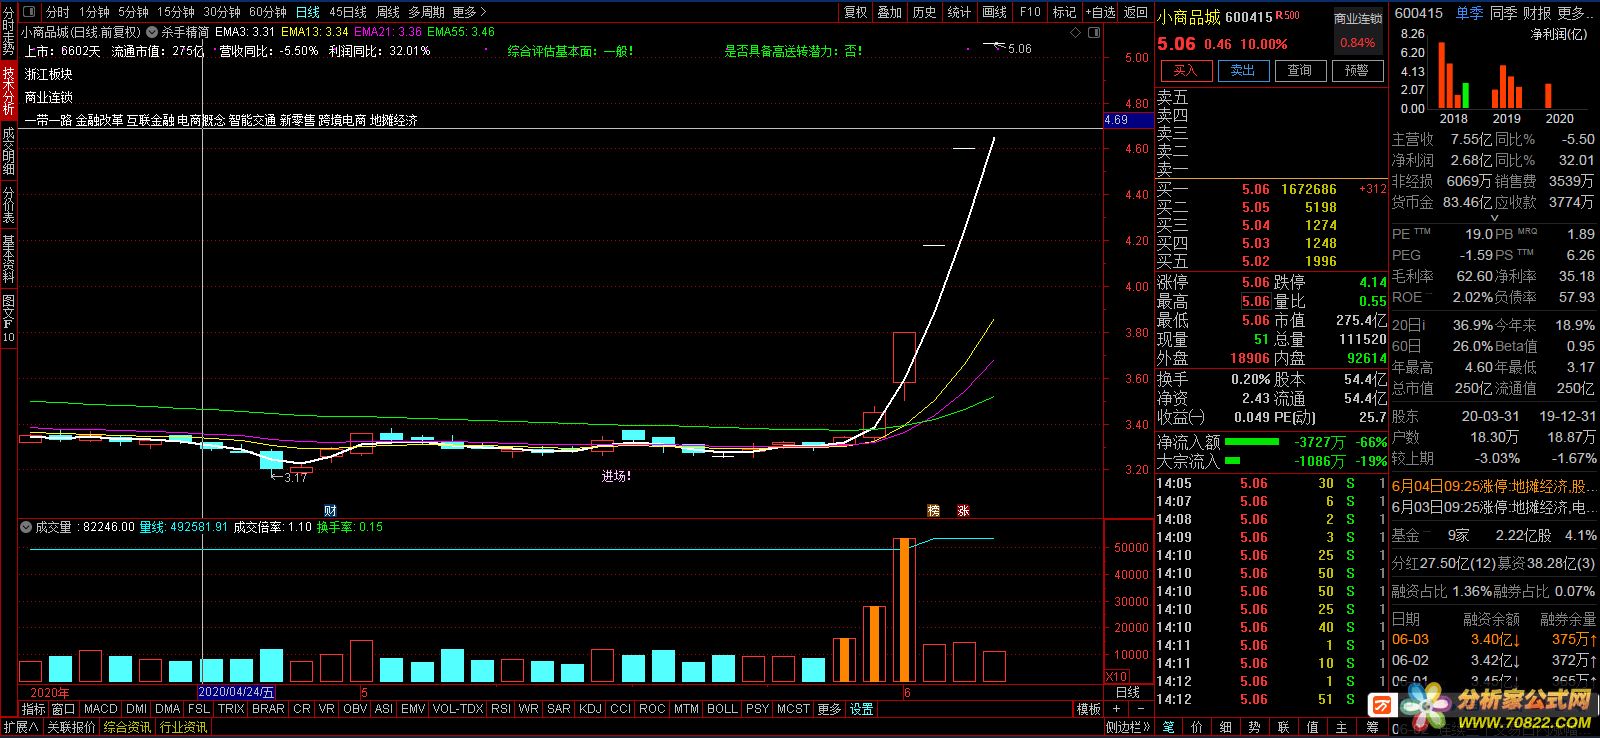Click the 卖出 sell button

1243,70
